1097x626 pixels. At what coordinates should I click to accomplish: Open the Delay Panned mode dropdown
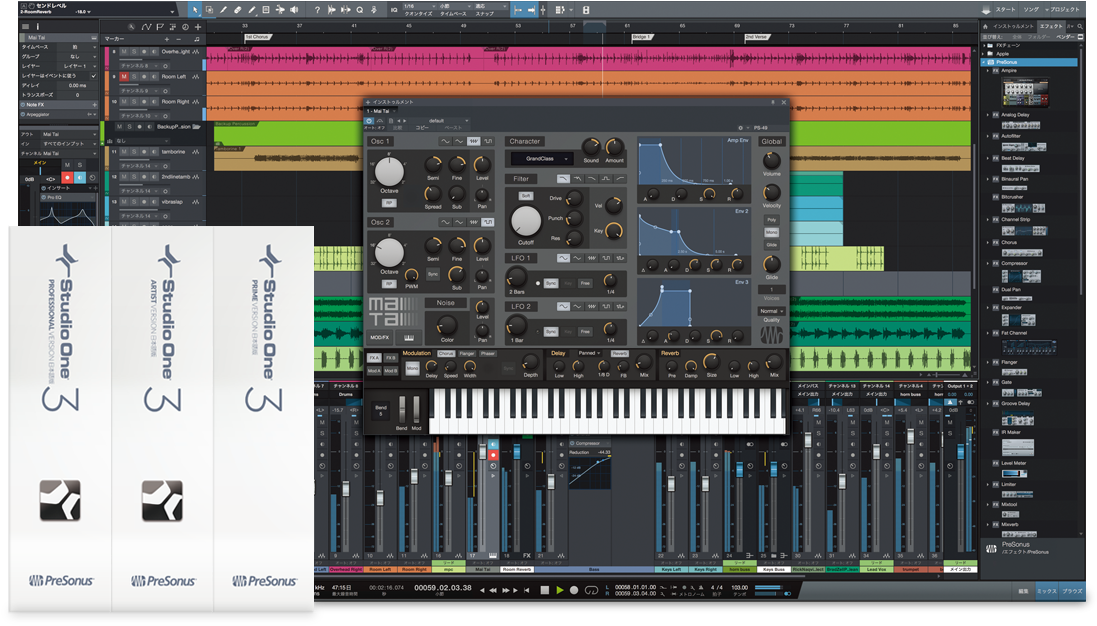click(x=589, y=353)
